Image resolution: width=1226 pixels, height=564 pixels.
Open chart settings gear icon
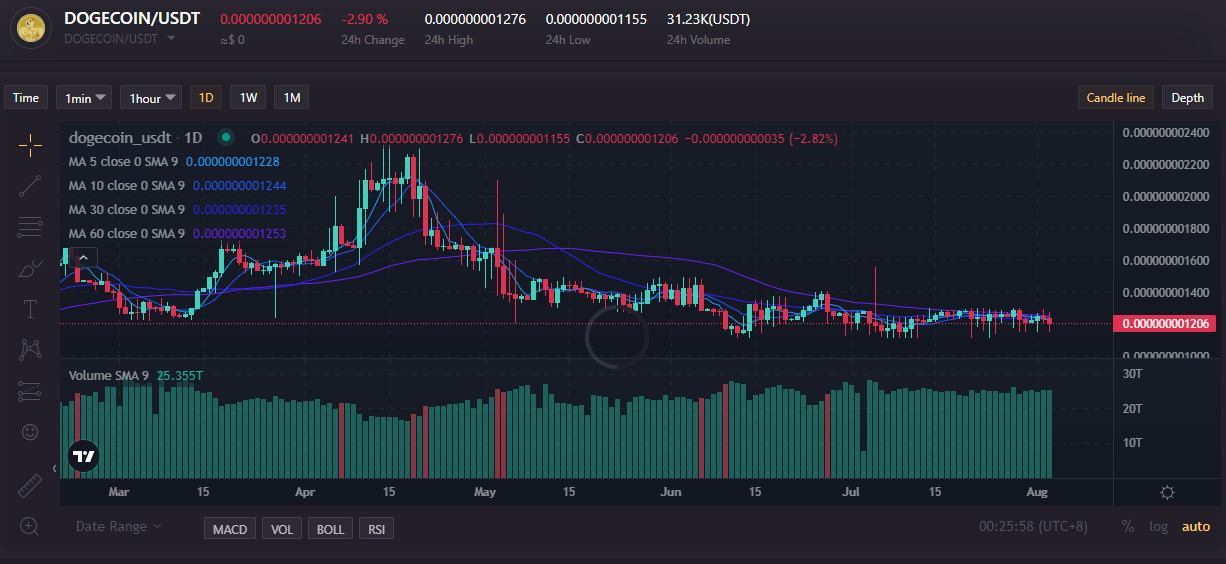(x=1167, y=492)
